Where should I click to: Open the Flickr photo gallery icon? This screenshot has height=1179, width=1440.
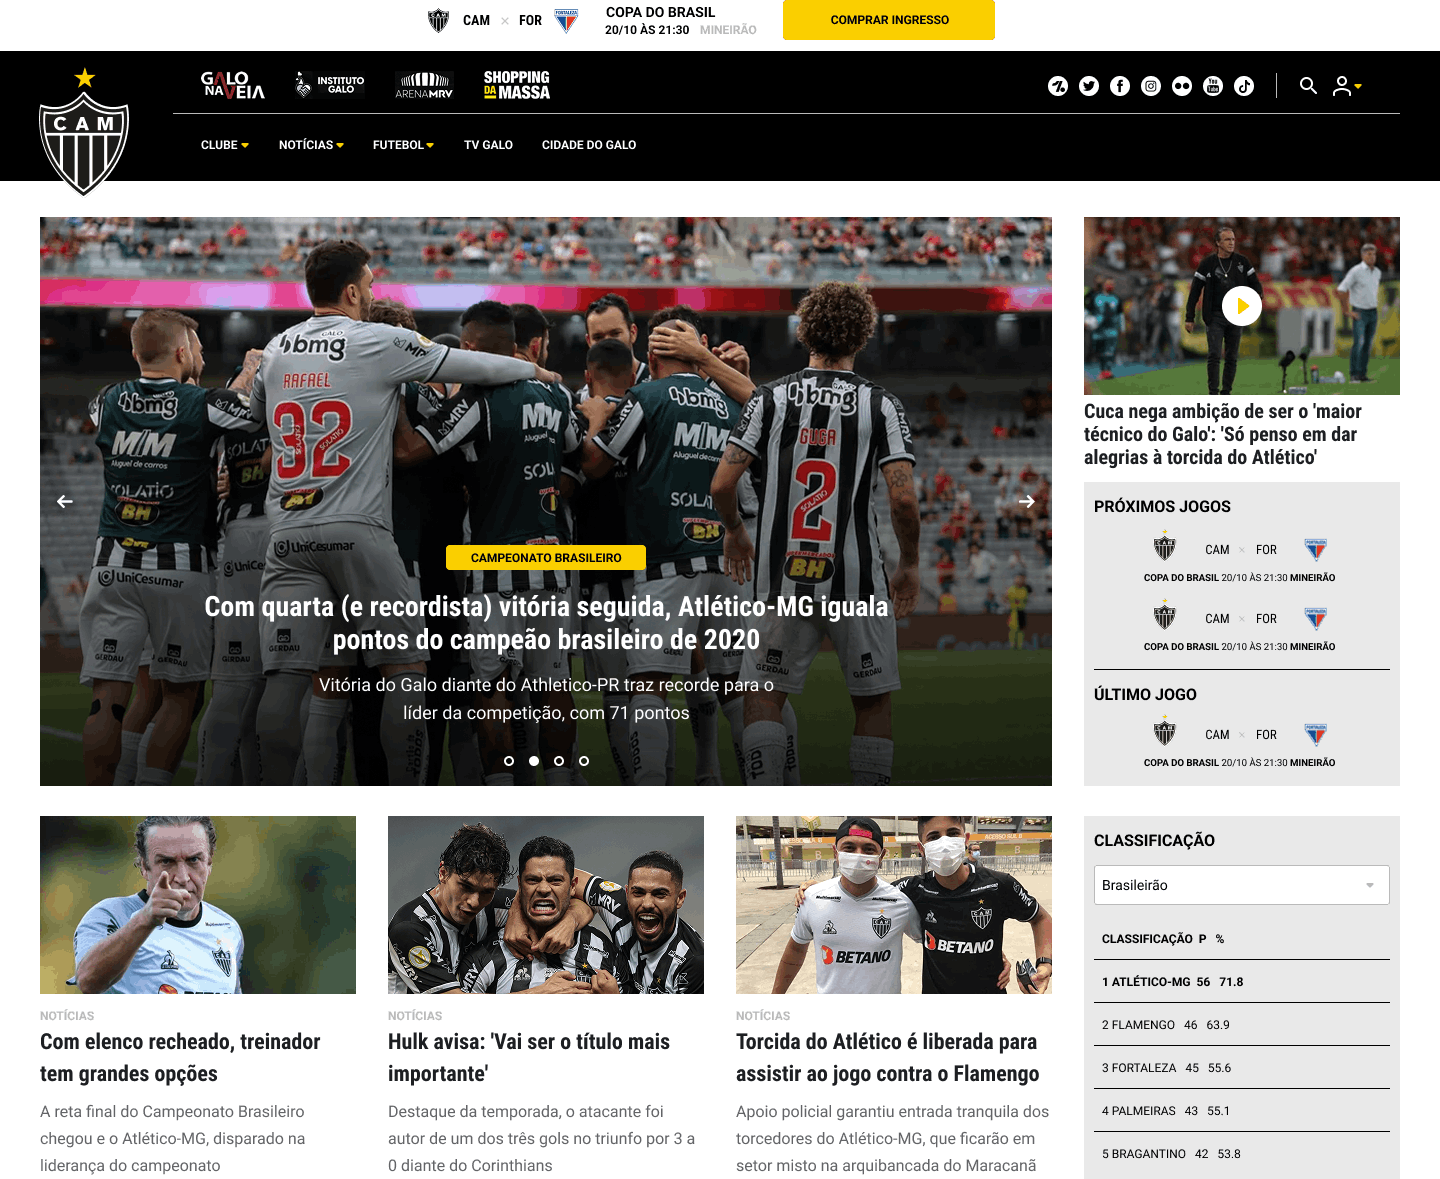point(1181,86)
